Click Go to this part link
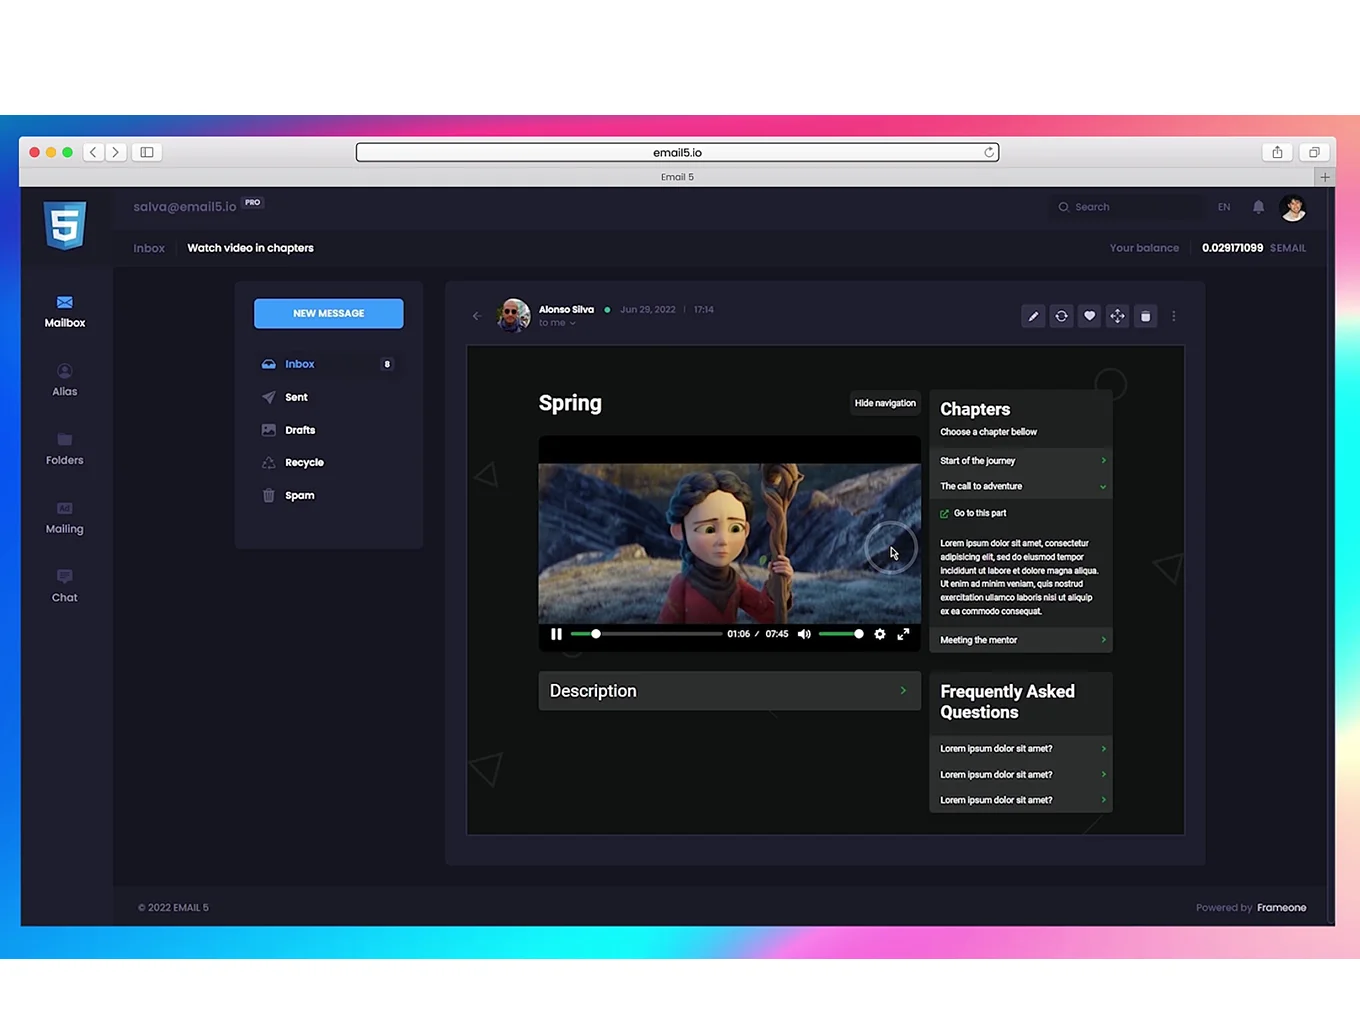The image size is (1360, 1020). [979, 513]
